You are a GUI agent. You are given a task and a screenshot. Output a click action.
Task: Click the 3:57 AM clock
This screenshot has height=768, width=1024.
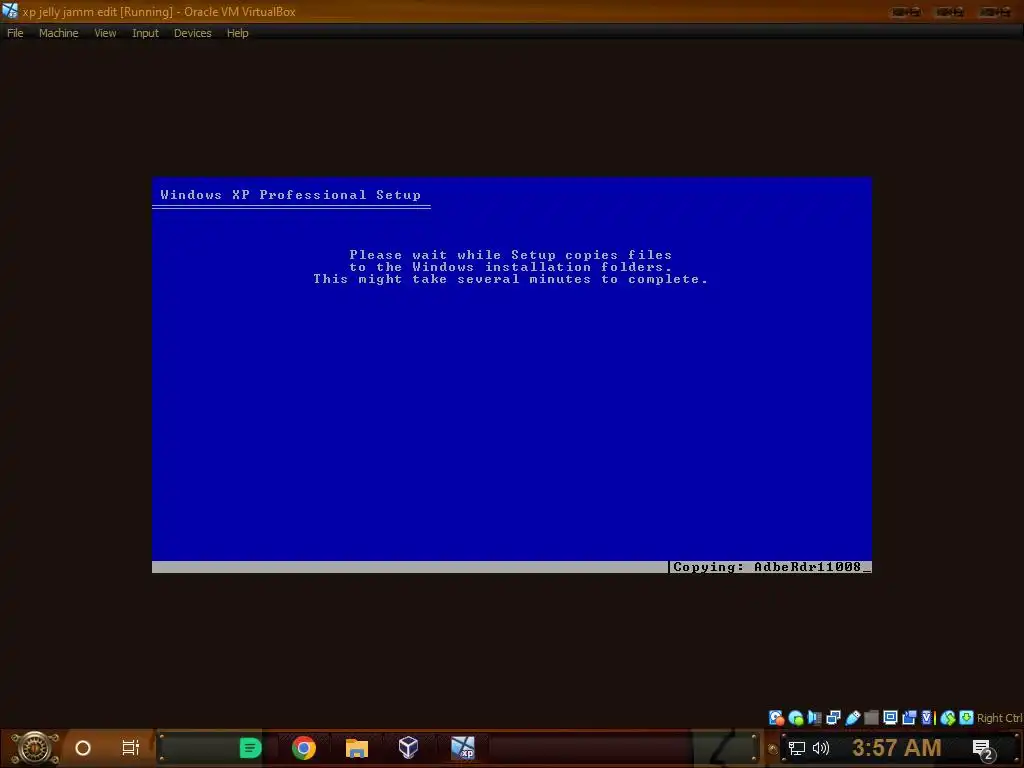(897, 748)
